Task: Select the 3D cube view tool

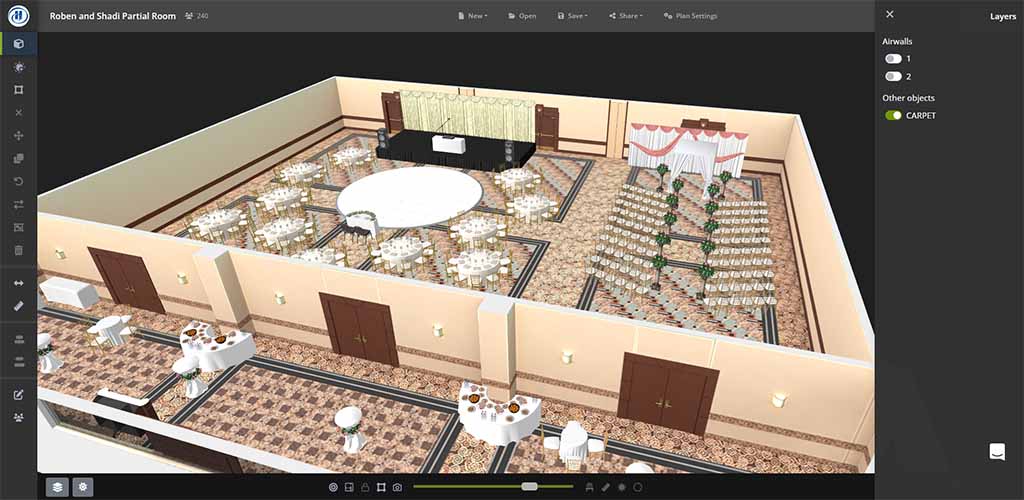Action: coord(18,44)
